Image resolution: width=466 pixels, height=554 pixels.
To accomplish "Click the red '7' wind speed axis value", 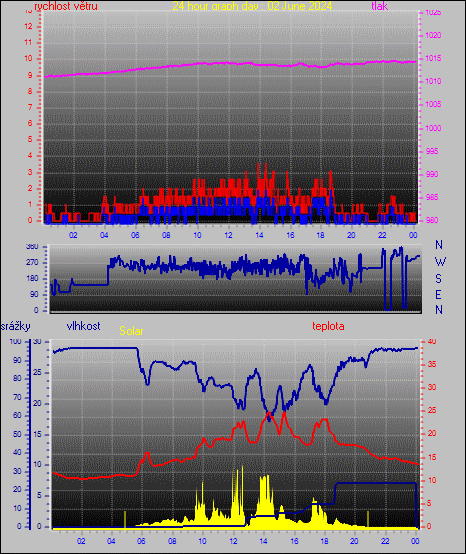I will click(x=30, y=107).
